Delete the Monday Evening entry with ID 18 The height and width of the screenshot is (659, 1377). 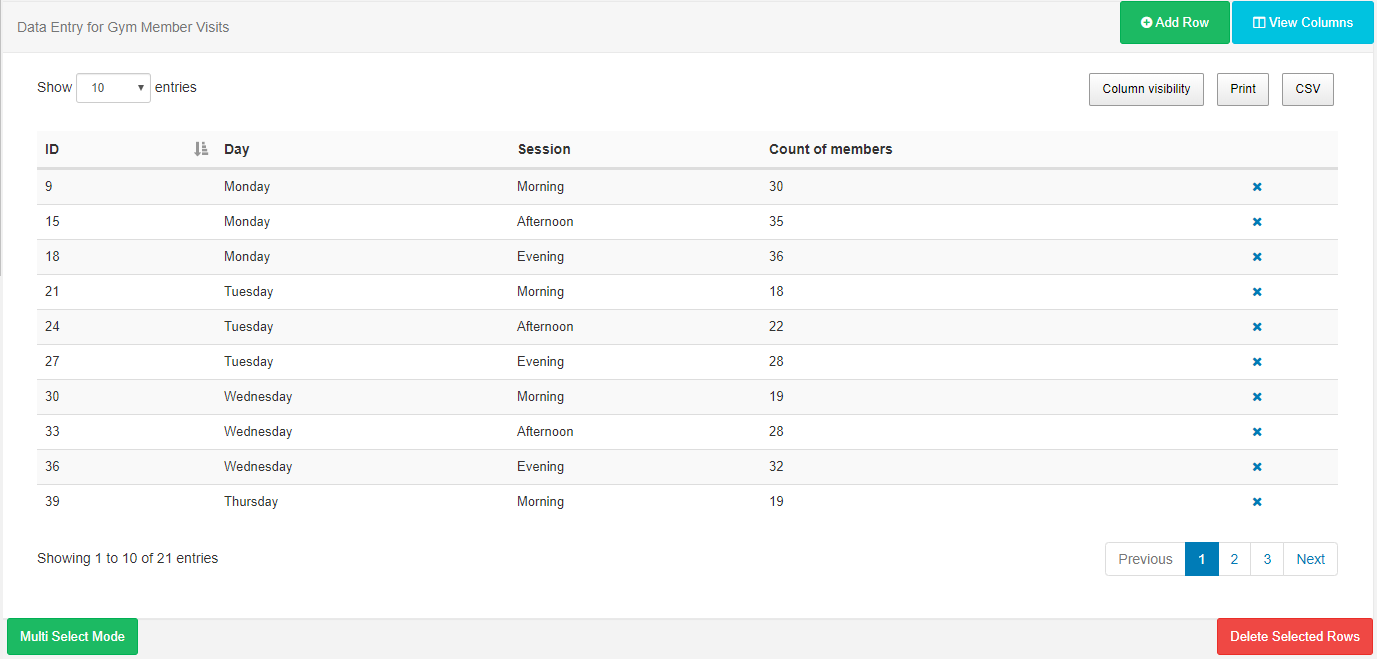tap(1257, 257)
